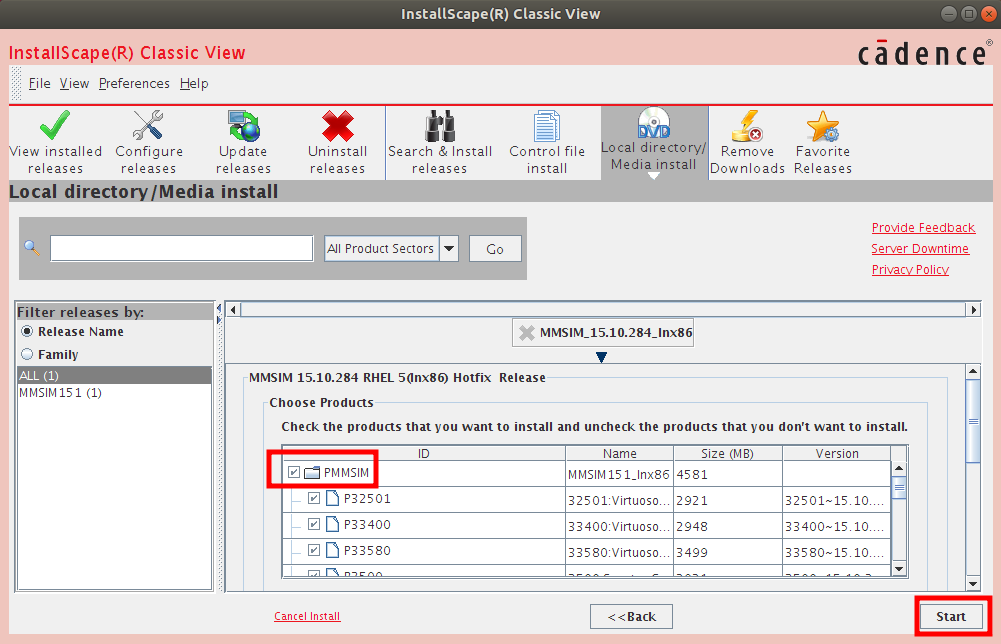Choose Uninstall releases red X icon

click(x=338, y=126)
